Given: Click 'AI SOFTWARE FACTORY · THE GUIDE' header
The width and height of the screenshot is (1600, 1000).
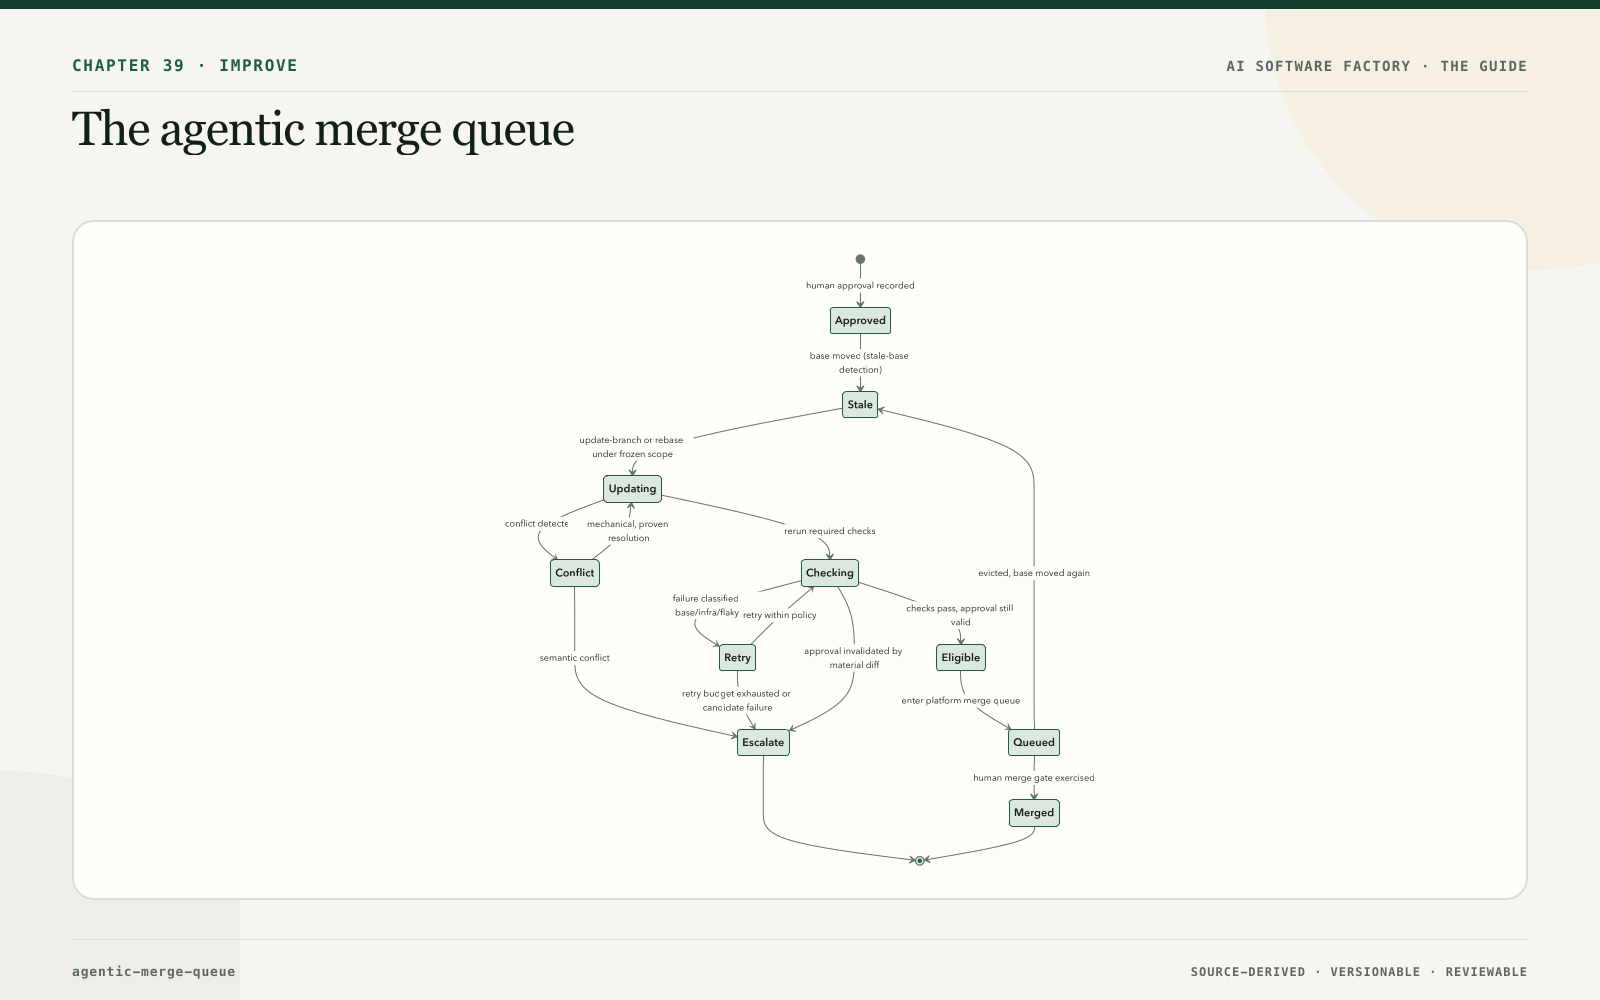Looking at the screenshot, I should 1377,66.
